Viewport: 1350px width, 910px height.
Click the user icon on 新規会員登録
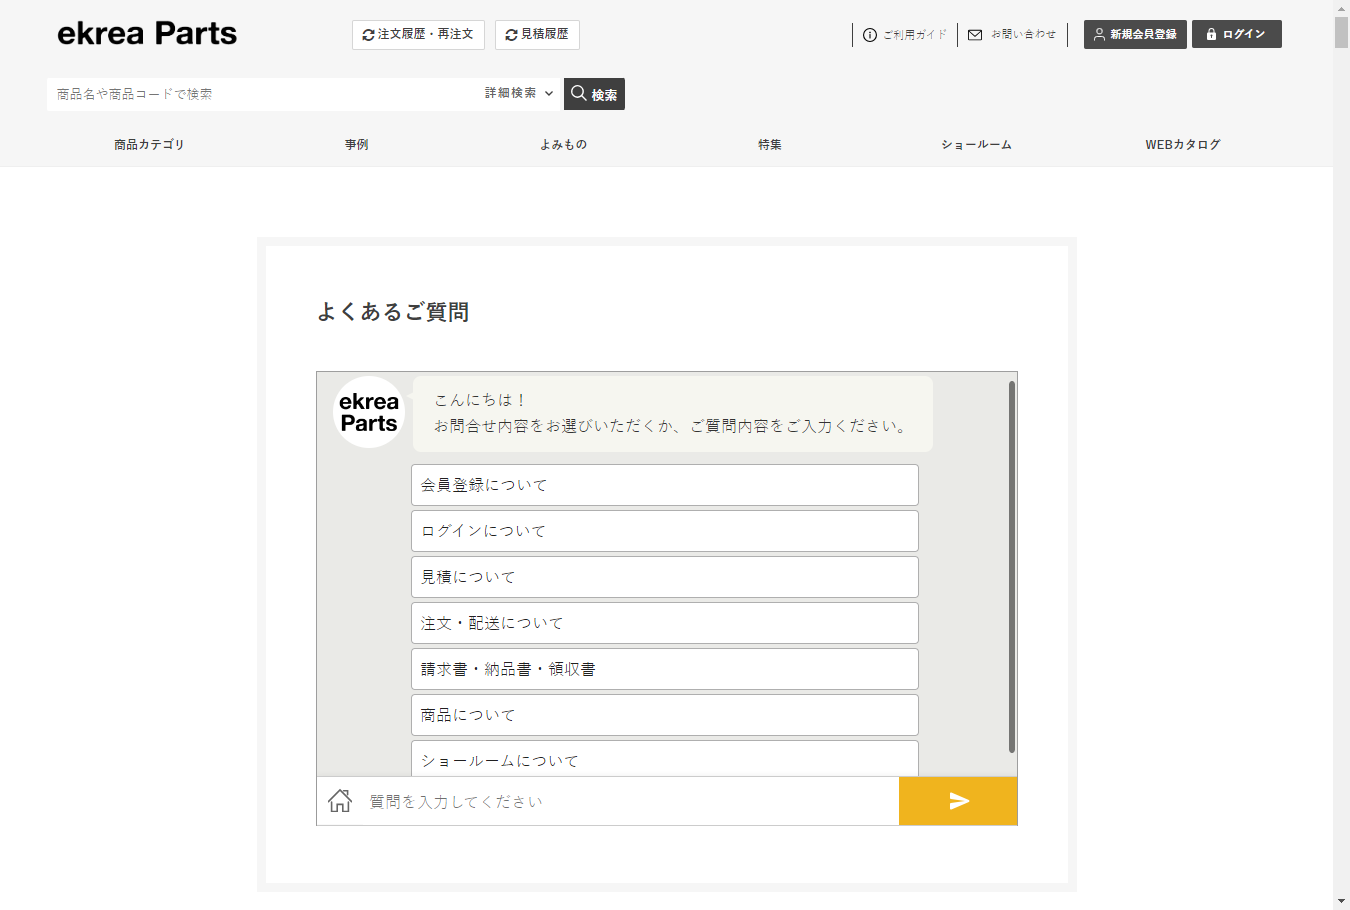point(1099,34)
